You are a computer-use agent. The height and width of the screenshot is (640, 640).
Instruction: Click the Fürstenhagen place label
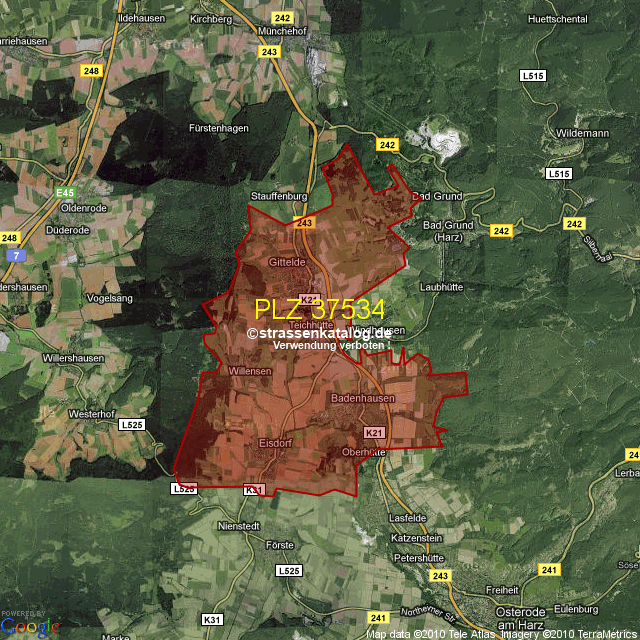pyautogui.click(x=218, y=129)
